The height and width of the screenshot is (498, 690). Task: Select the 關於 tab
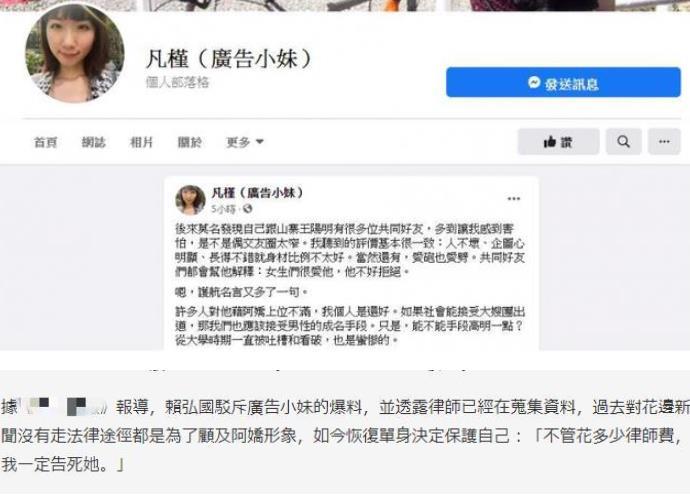pyautogui.click(x=190, y=142)
